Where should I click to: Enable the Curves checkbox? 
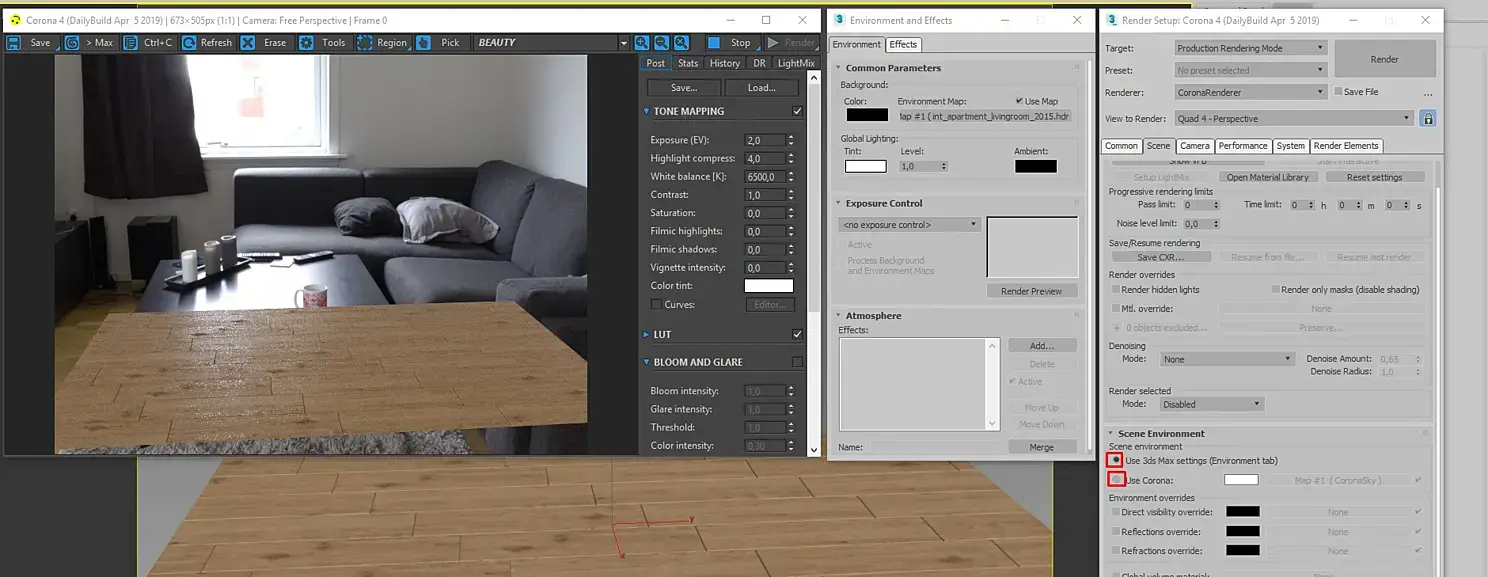[656, 304]
